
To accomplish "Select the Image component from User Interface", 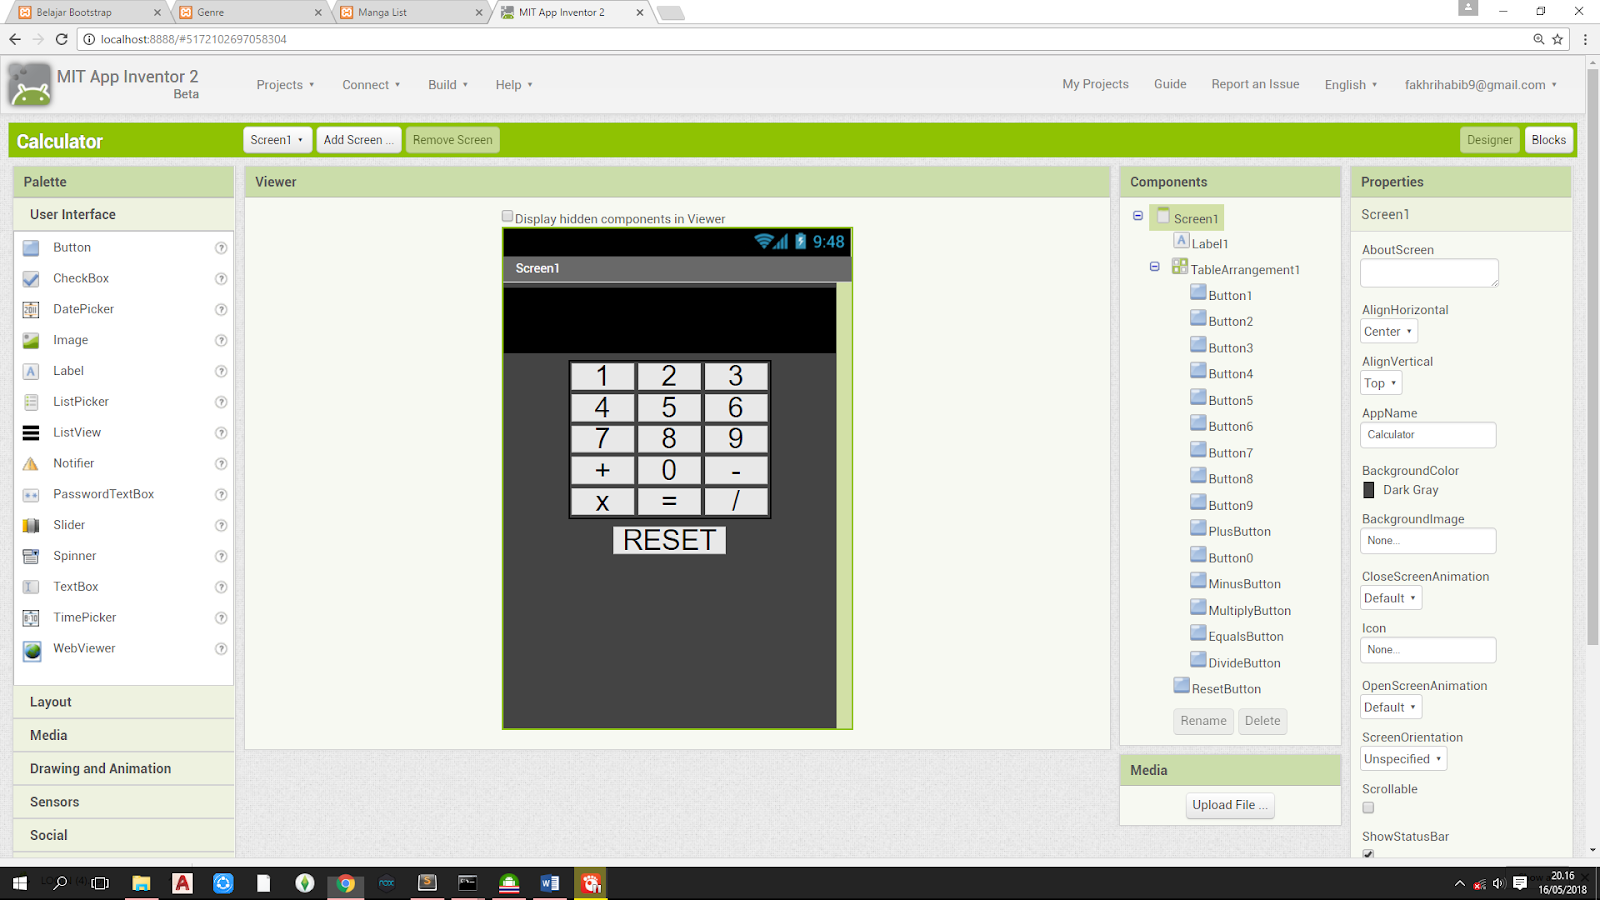I will click(31, 340).
